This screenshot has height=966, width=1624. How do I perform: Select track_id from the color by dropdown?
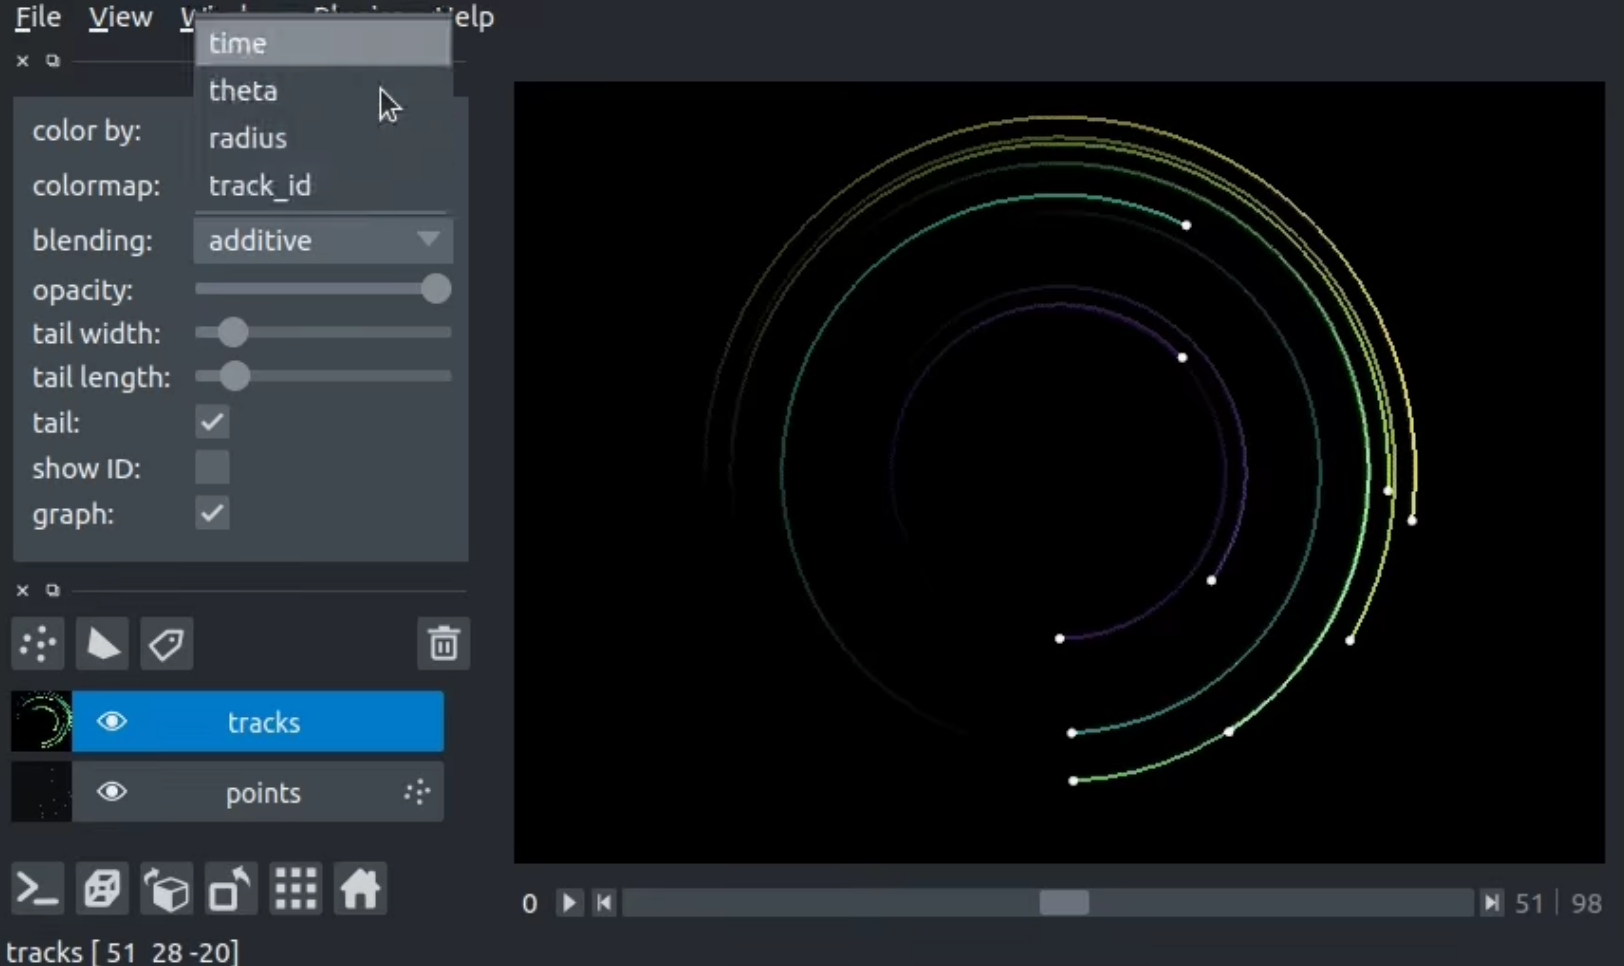260,185
